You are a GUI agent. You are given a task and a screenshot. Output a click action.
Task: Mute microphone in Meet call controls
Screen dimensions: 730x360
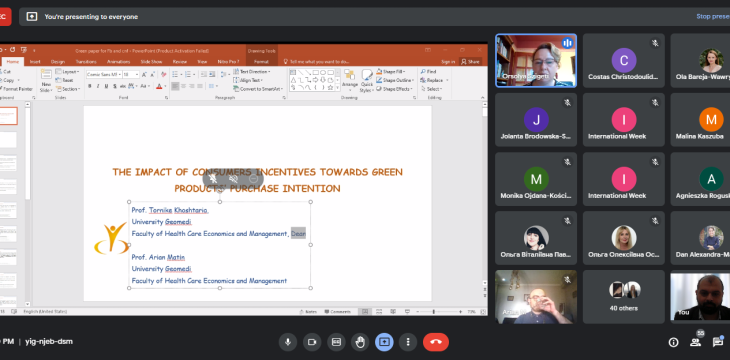288,342
